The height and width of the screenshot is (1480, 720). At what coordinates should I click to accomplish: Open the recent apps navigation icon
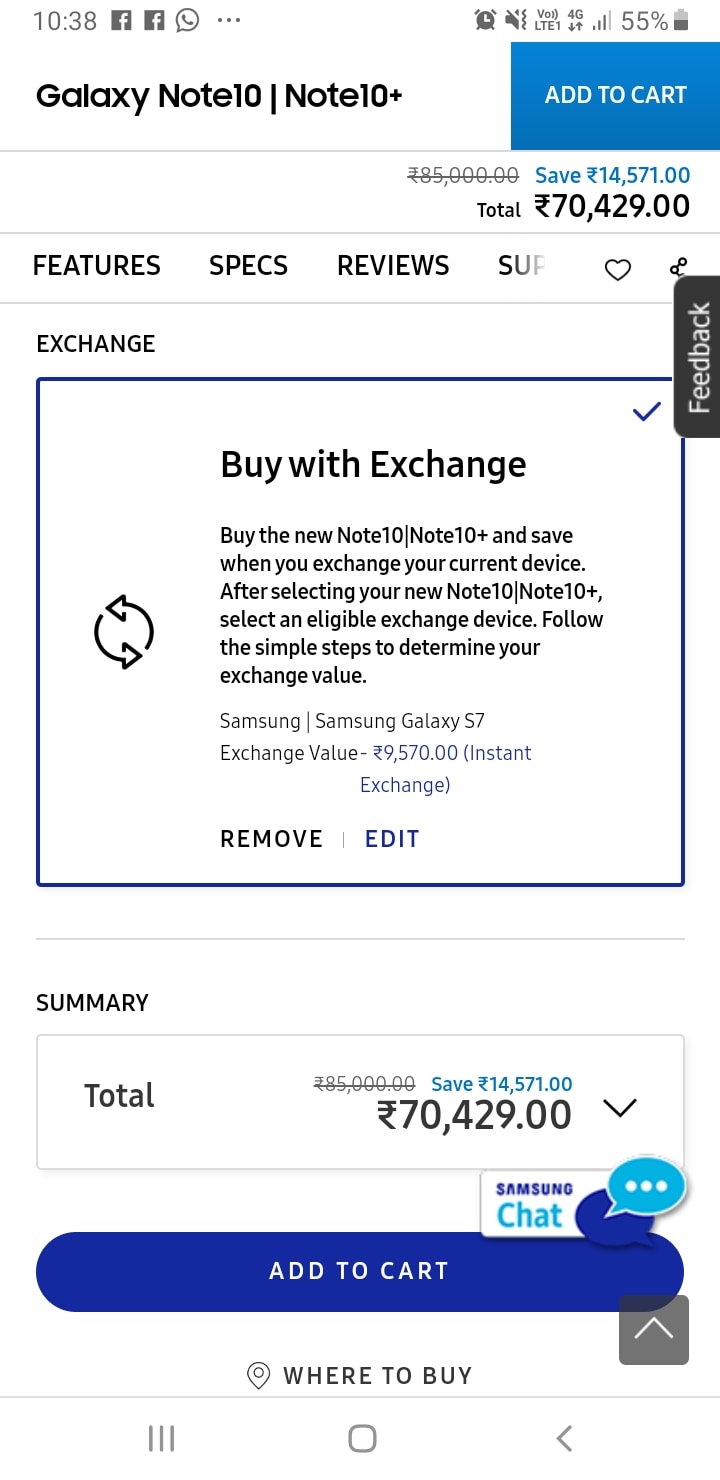click(x=161, y=1438)
